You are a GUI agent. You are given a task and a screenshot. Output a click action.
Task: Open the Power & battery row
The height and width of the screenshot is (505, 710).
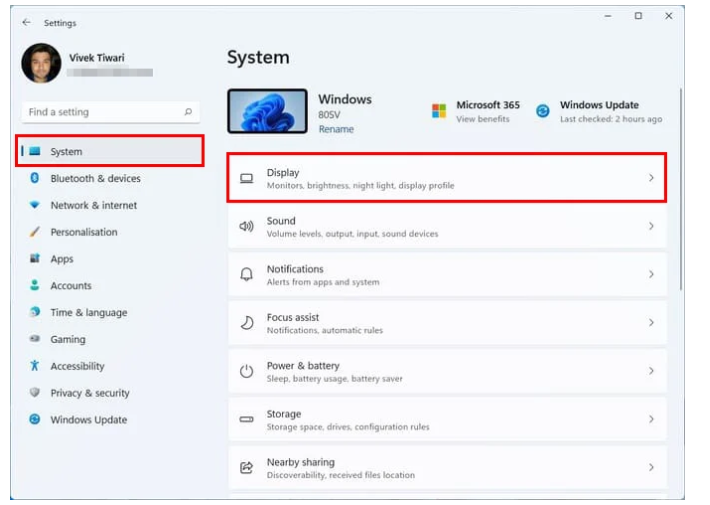pos(447,371)
